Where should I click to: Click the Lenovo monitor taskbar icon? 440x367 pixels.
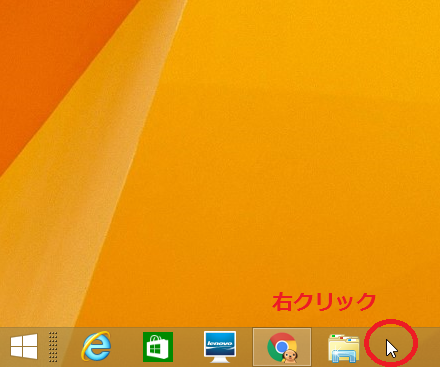coord(220,347)
